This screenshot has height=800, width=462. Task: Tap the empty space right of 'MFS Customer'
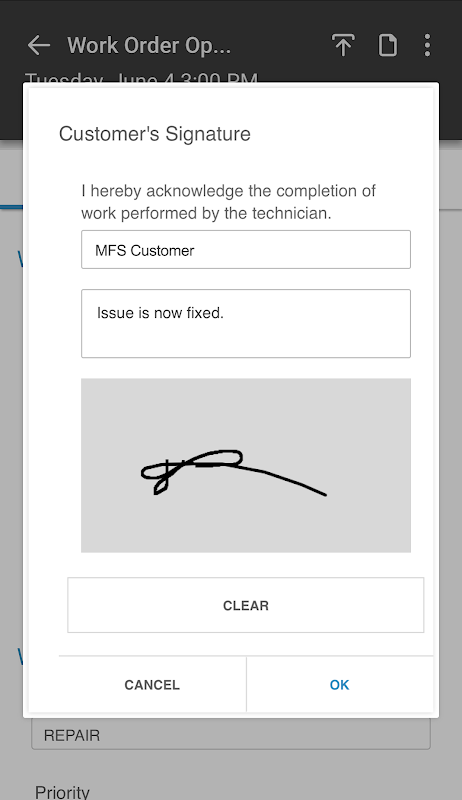click(301, 250)
